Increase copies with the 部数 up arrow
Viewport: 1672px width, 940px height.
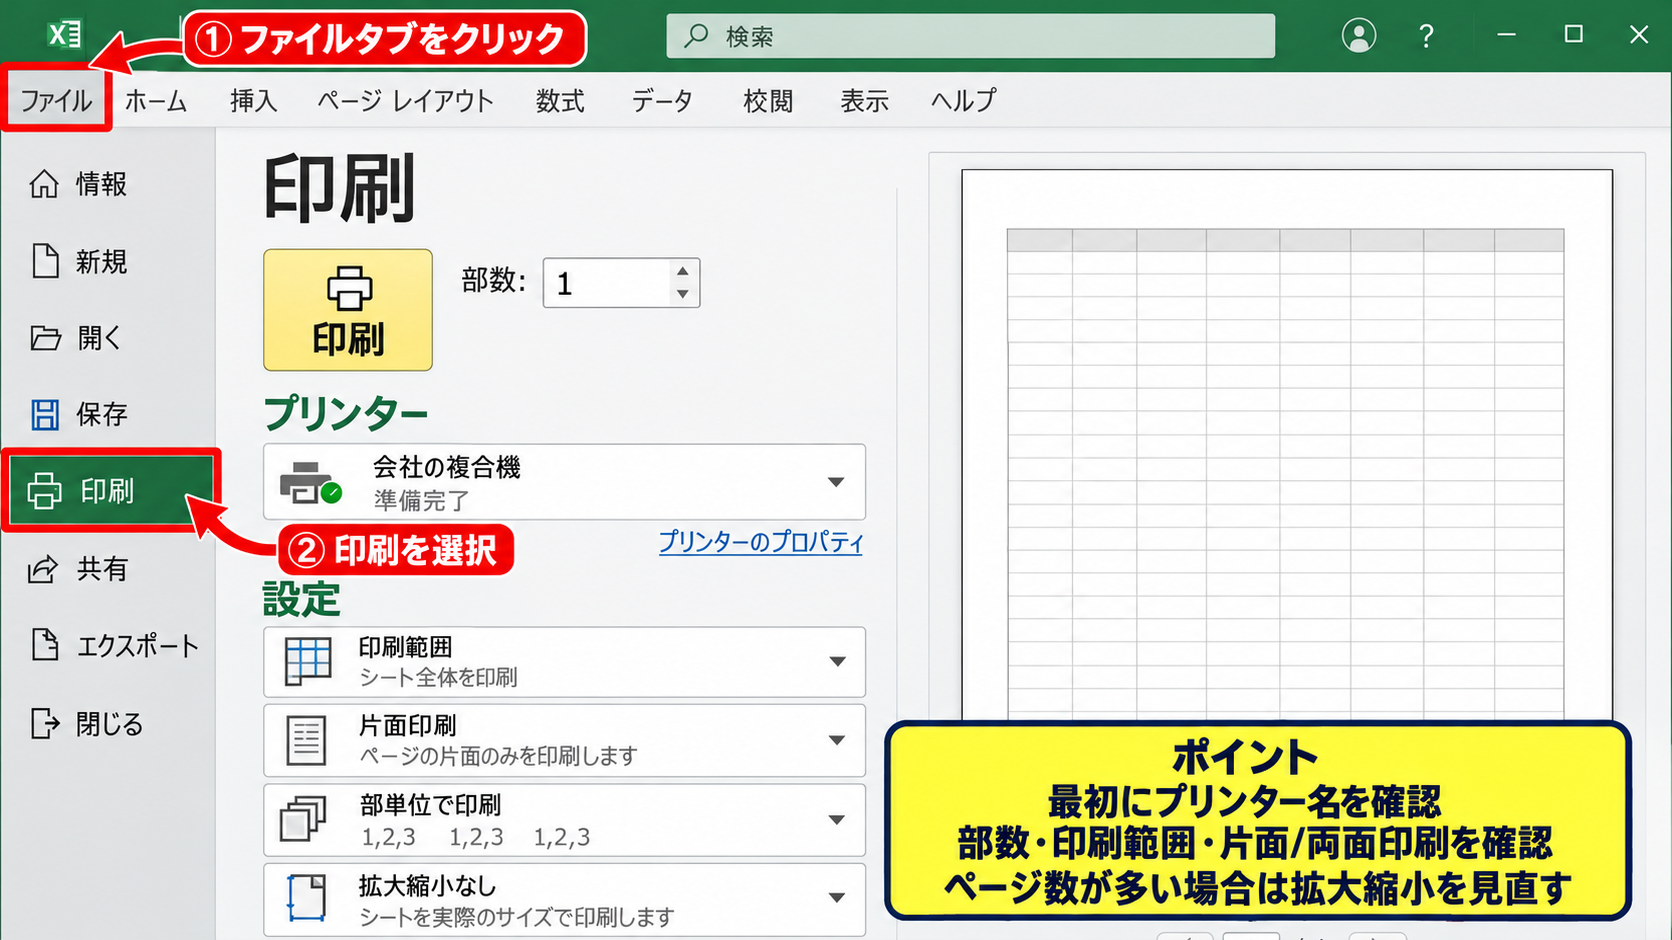682,271
